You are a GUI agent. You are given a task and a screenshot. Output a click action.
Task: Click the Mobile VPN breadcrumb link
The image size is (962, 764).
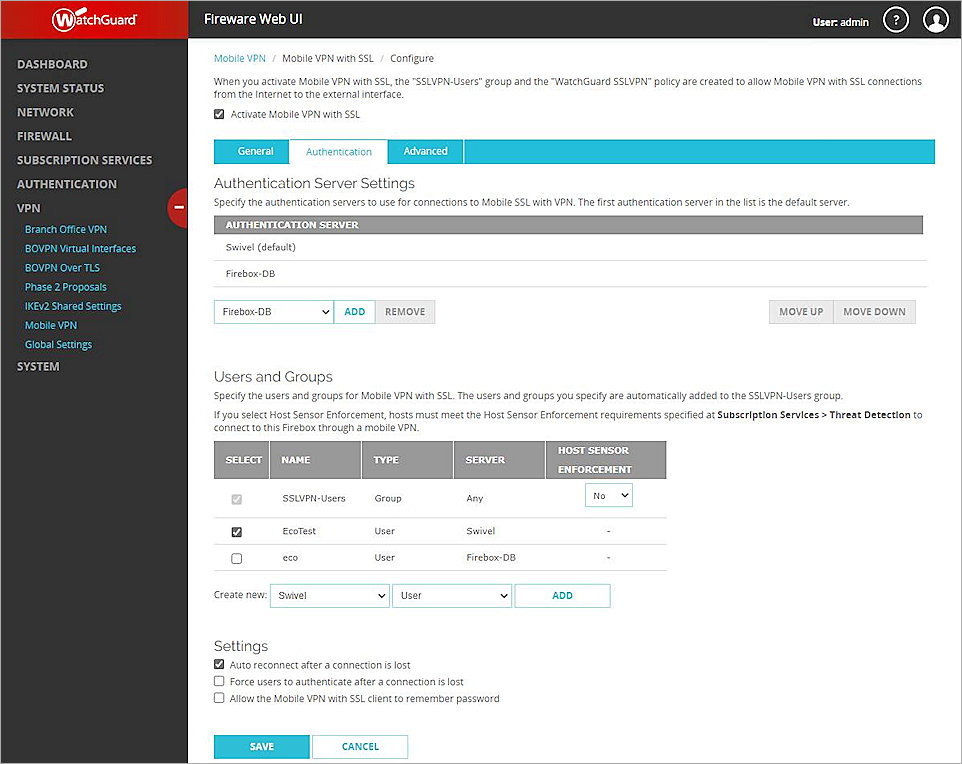pos(239,58)
